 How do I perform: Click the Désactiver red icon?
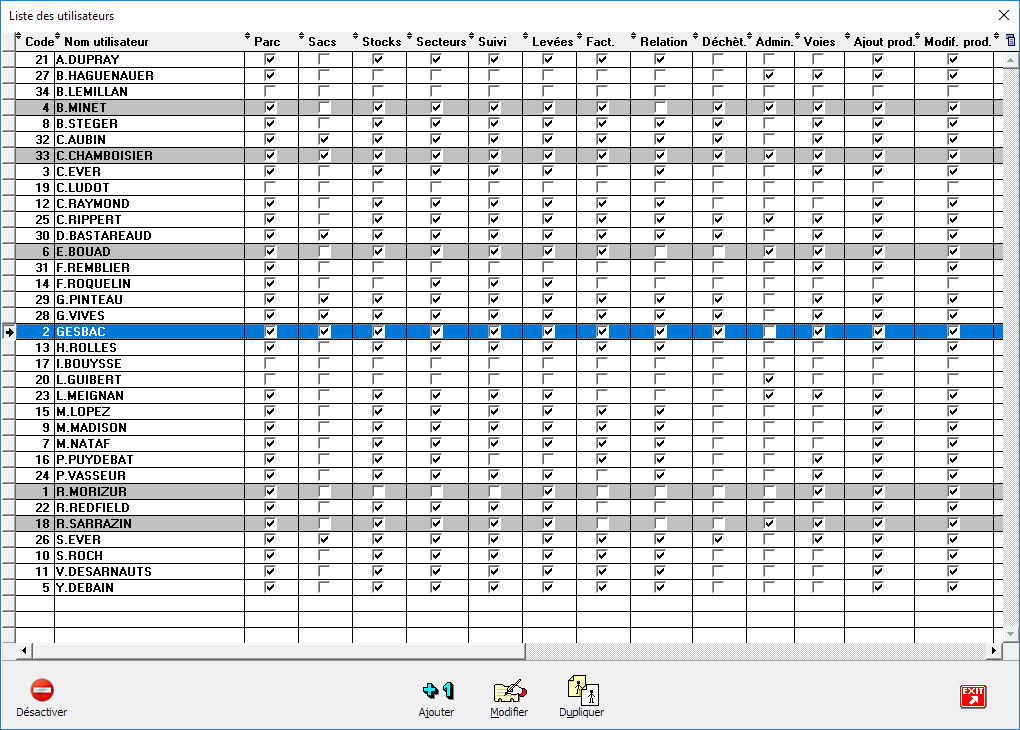(x=42, y=690)
